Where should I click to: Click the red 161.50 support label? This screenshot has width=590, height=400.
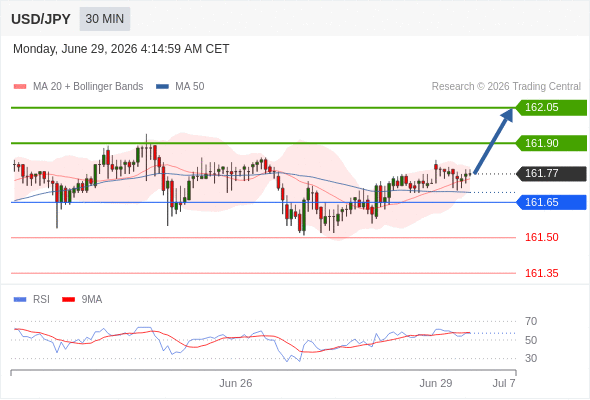coord(541,237)
